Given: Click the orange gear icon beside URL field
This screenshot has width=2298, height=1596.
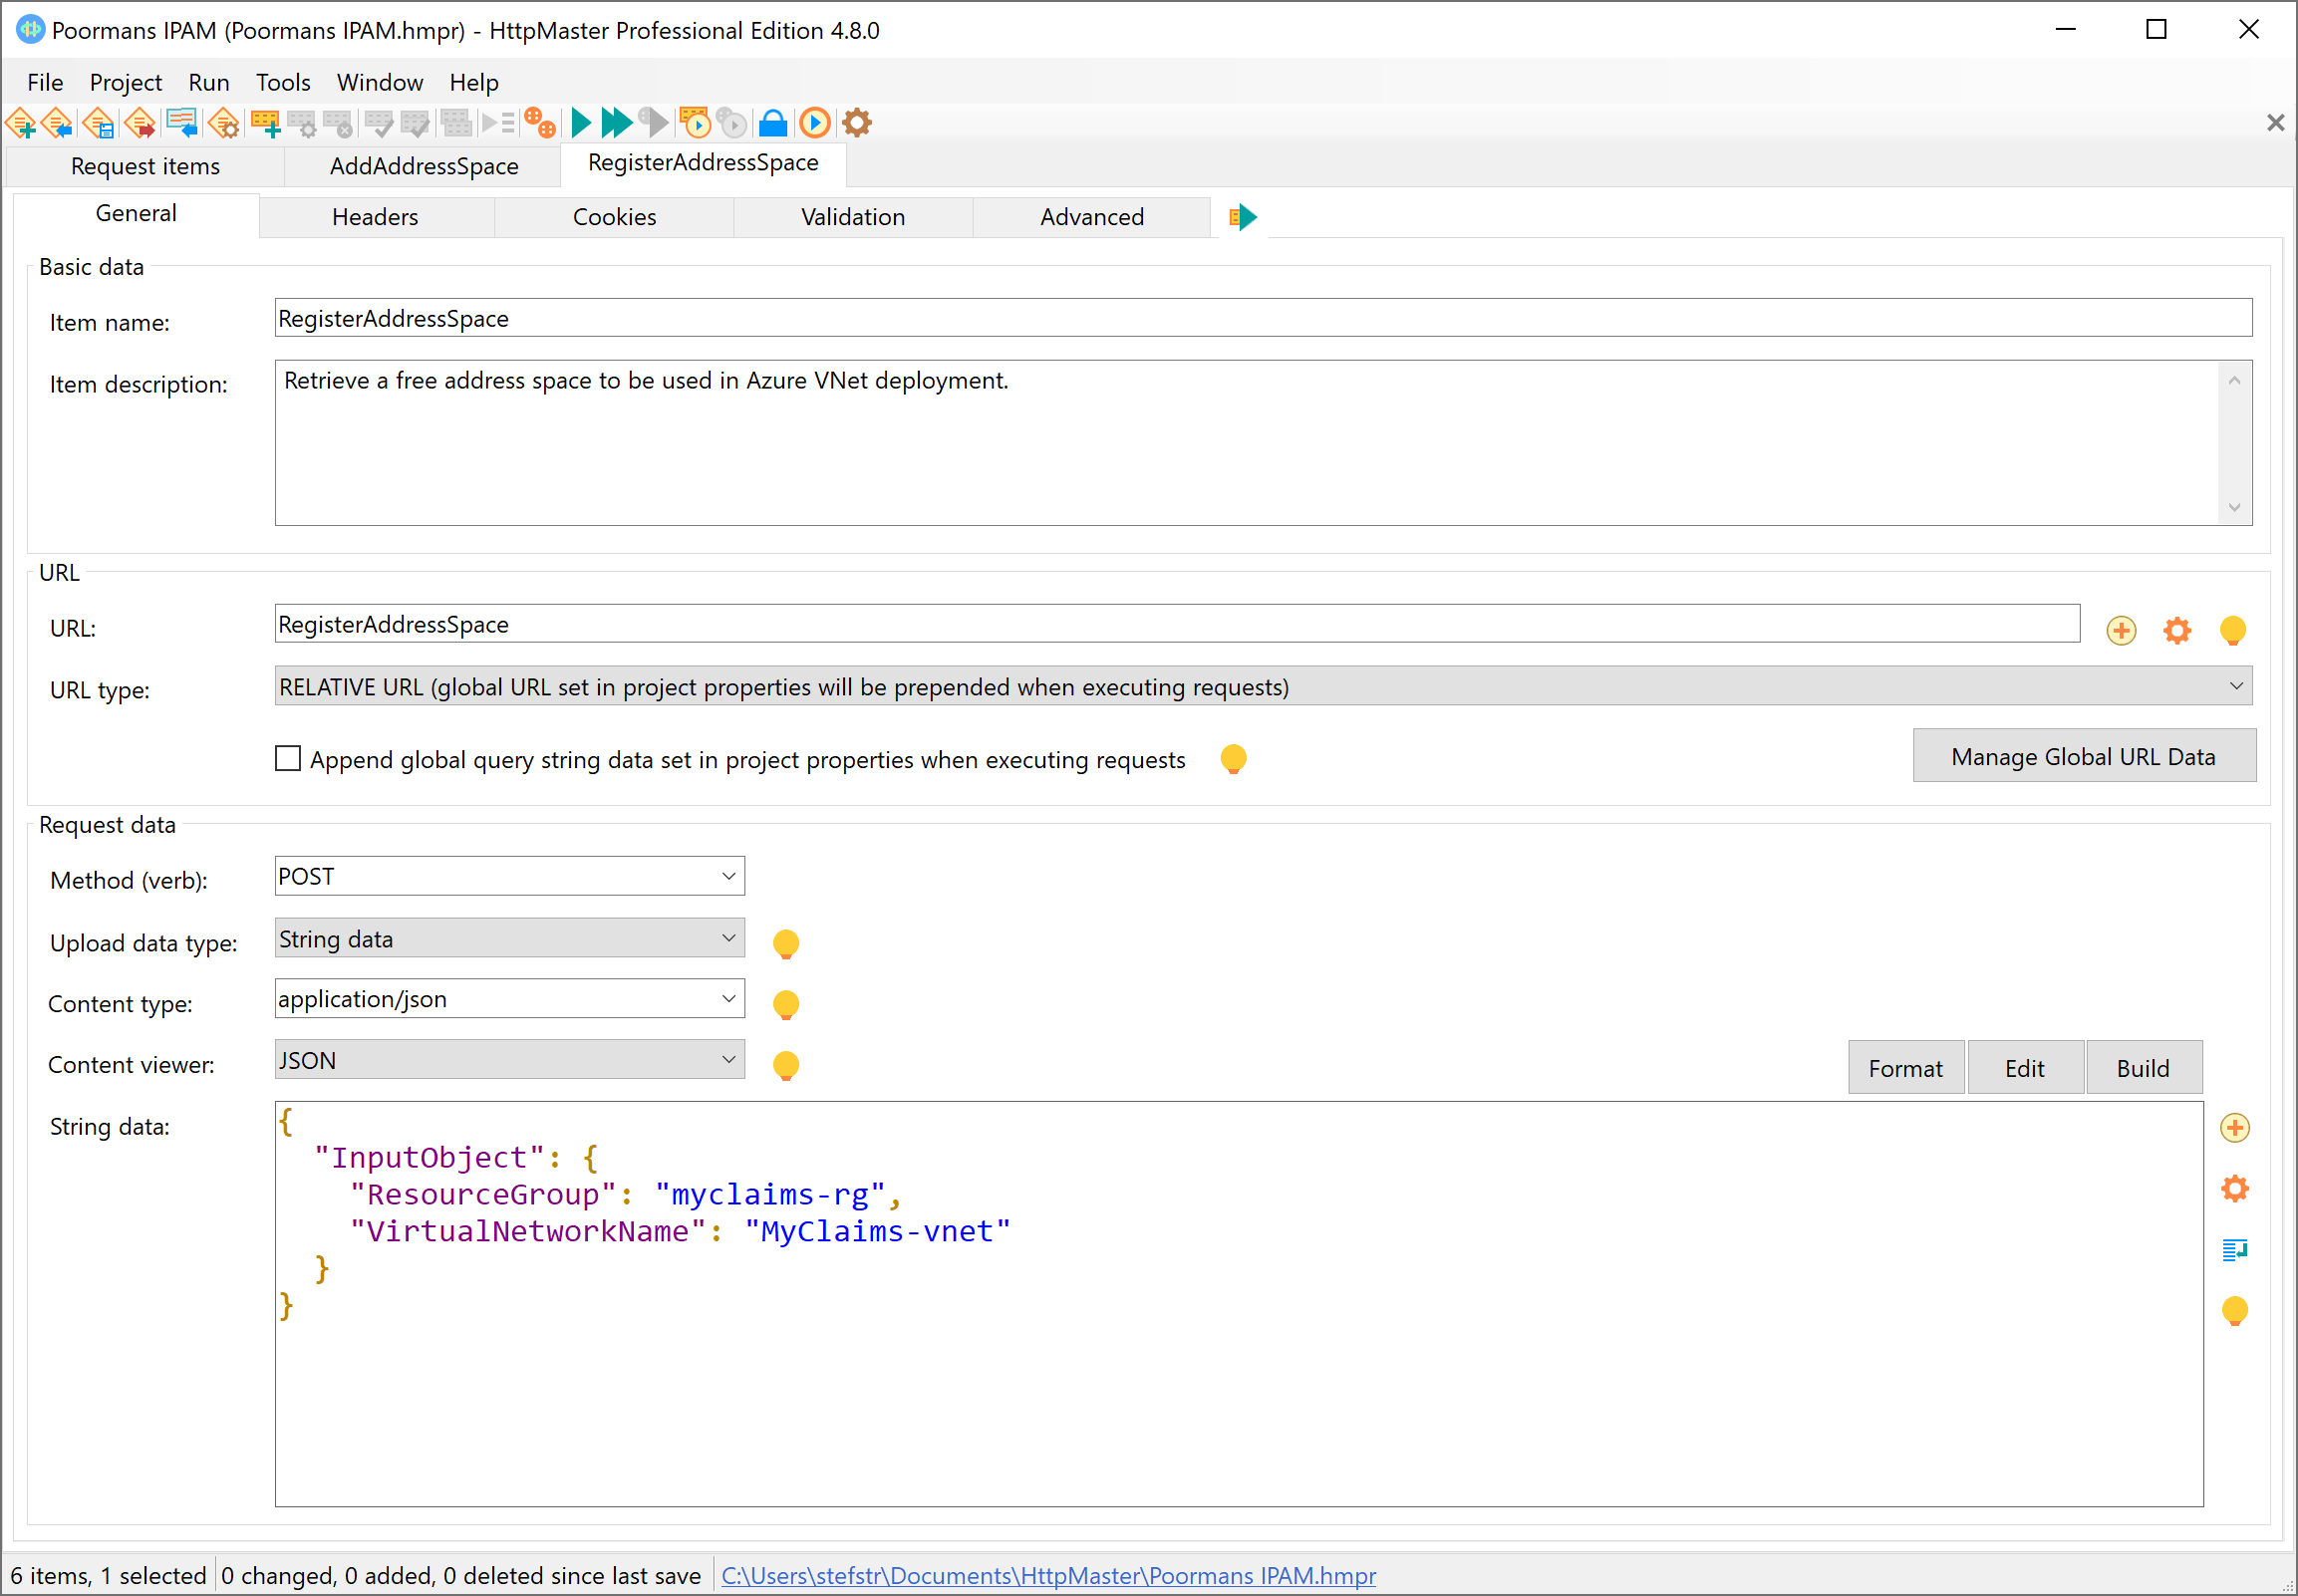Looking at the screenshot, I should click(x=2176, y=630).
